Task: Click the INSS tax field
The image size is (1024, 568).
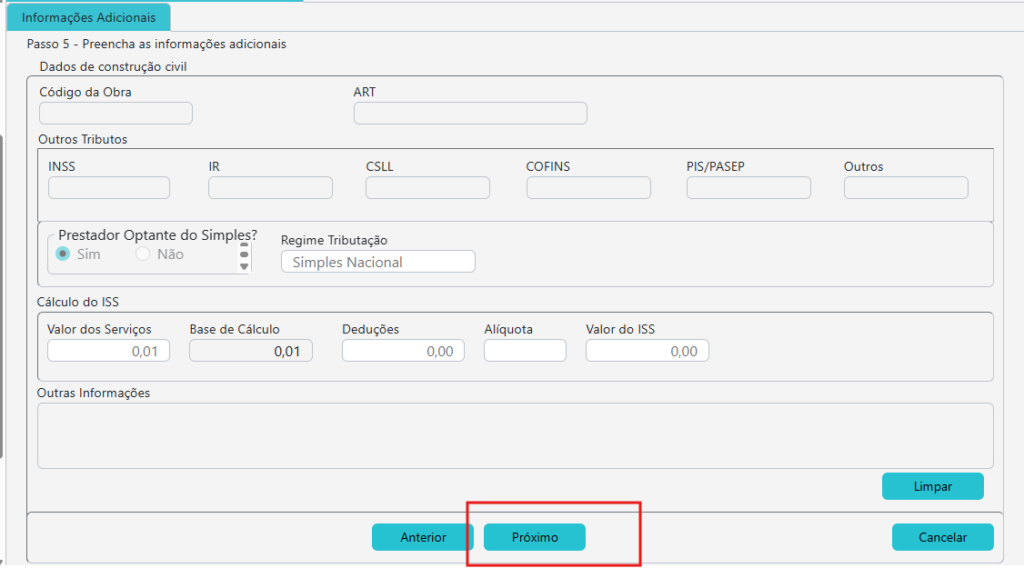Action: click(109, 188)
